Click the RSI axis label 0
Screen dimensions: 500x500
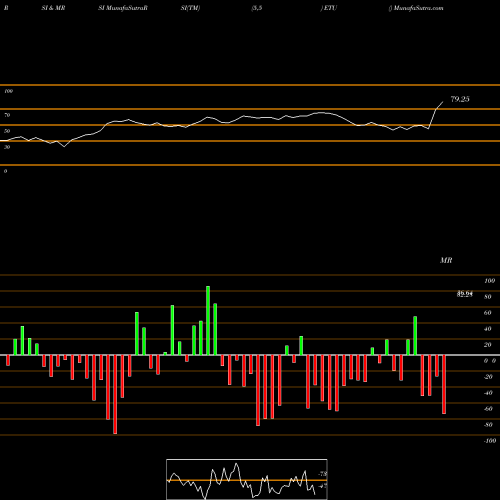click(5, 171)
